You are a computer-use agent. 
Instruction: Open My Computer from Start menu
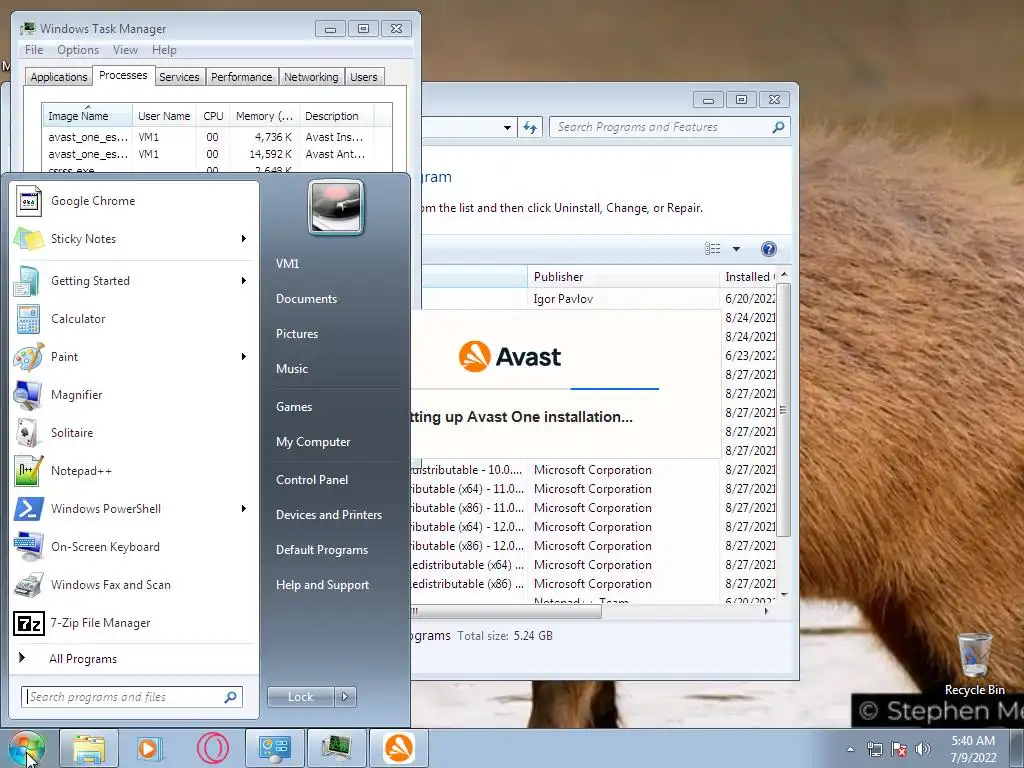click(x=313, y=442)
